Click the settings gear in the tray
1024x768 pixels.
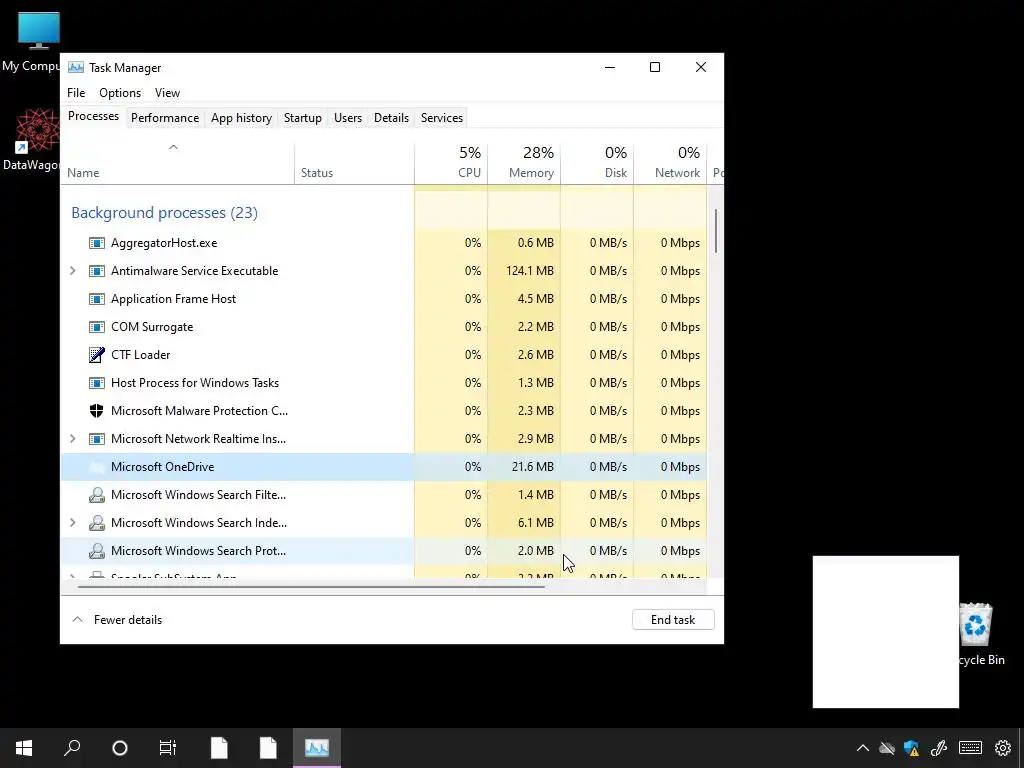point(1003,748)
